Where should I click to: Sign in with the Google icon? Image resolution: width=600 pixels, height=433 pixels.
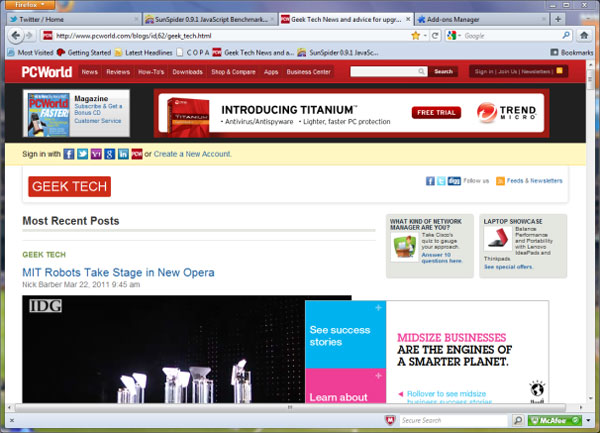[109, 154]
